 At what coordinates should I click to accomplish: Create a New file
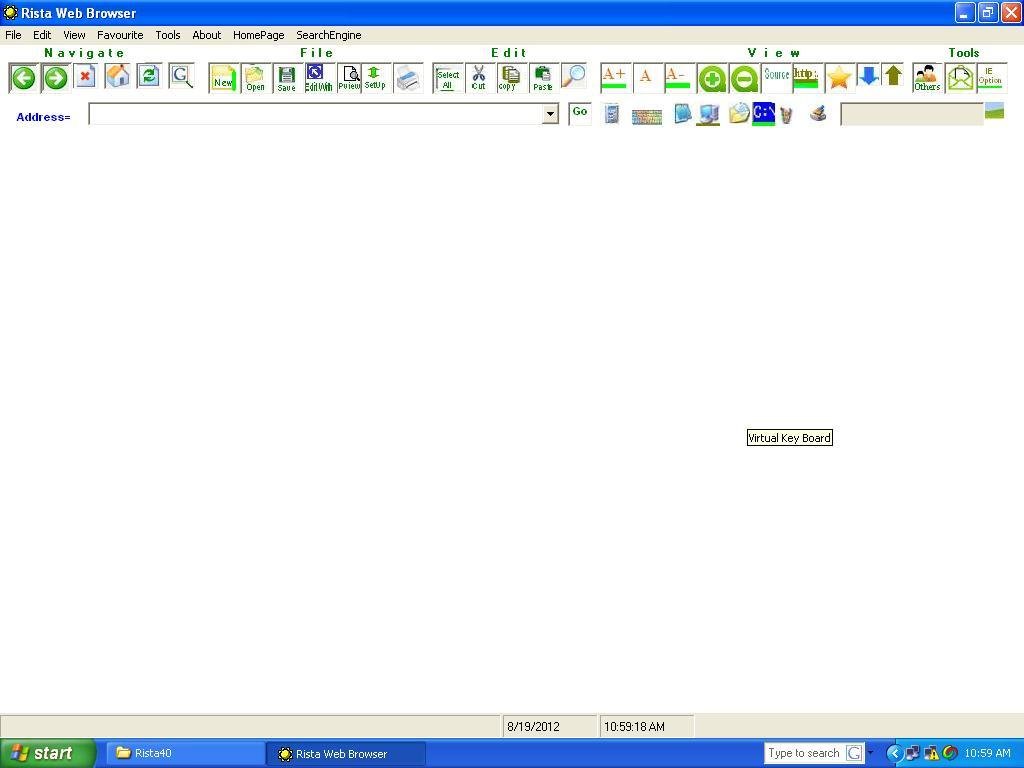(223, 78)
